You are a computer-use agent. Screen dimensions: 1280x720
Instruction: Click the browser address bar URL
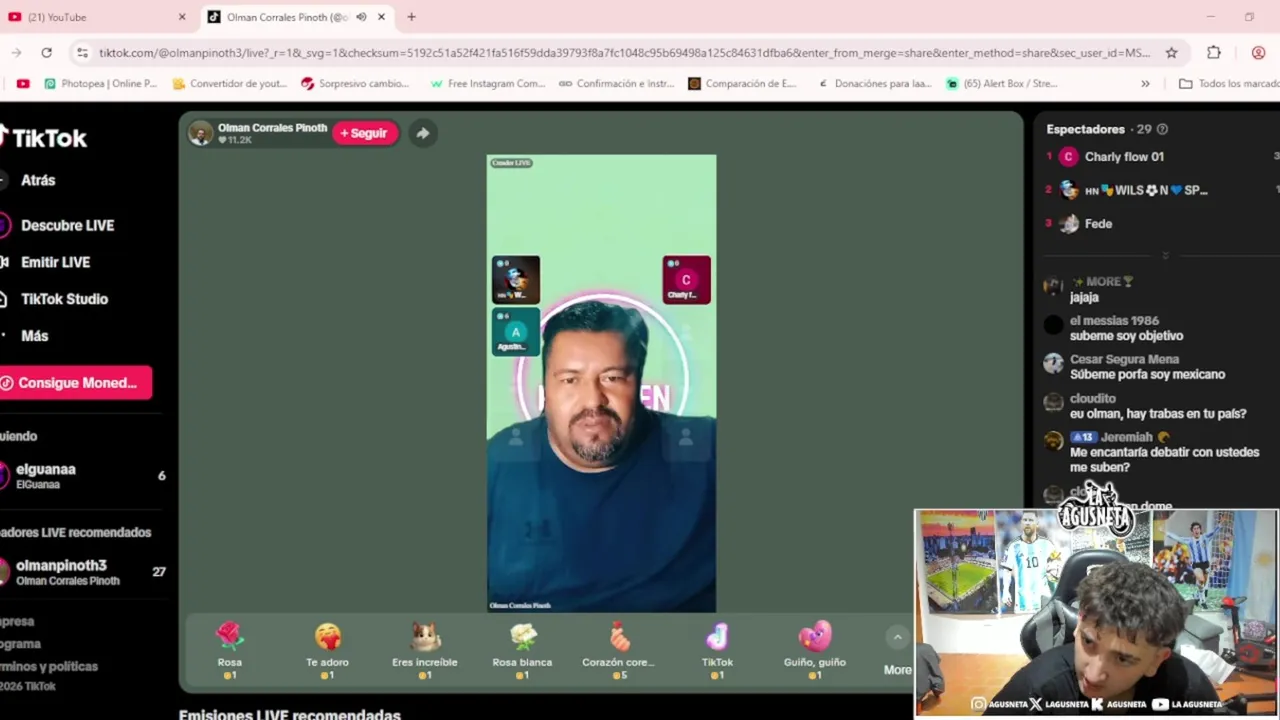tap(624, 53)
